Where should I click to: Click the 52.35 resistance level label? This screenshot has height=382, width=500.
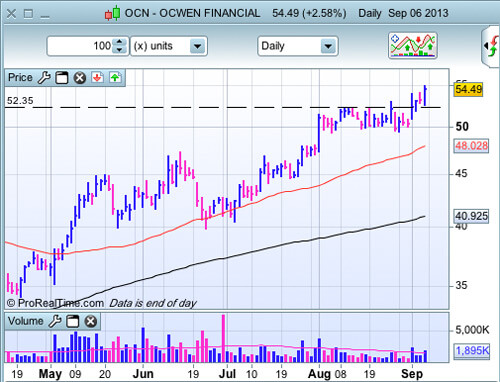coord(20,101)
